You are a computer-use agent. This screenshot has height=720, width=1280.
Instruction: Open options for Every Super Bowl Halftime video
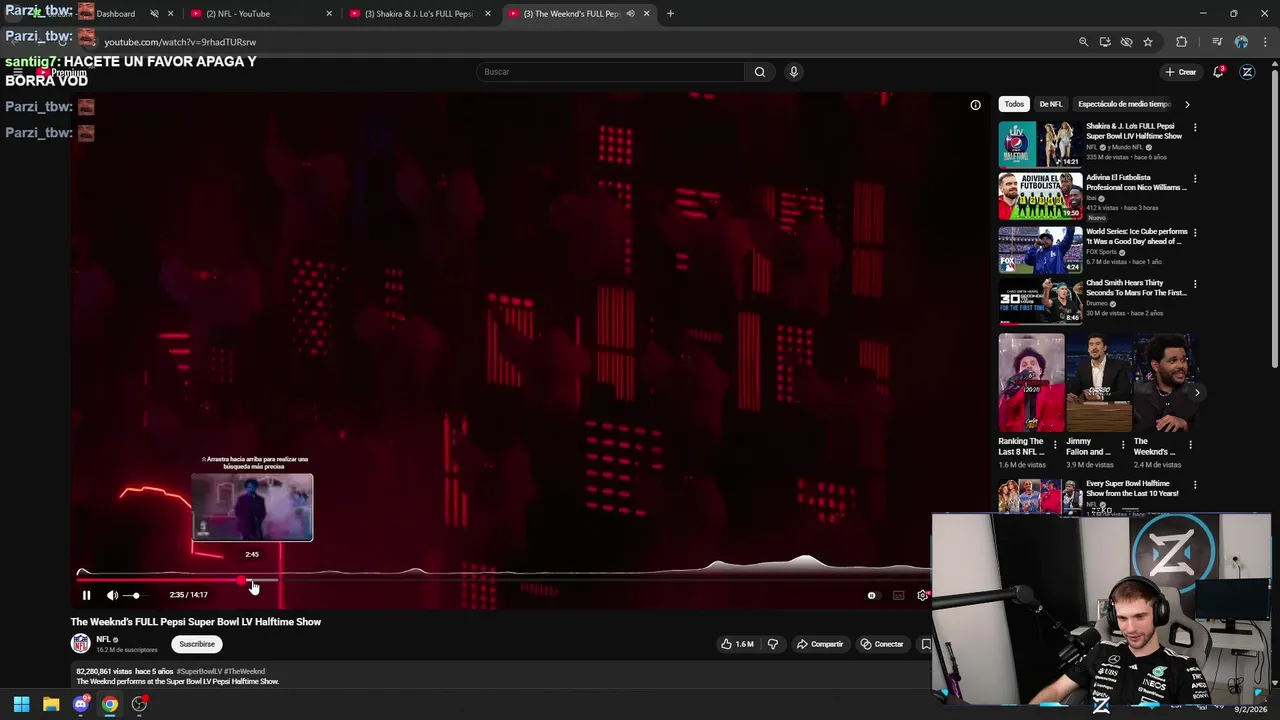[1194, 485]
